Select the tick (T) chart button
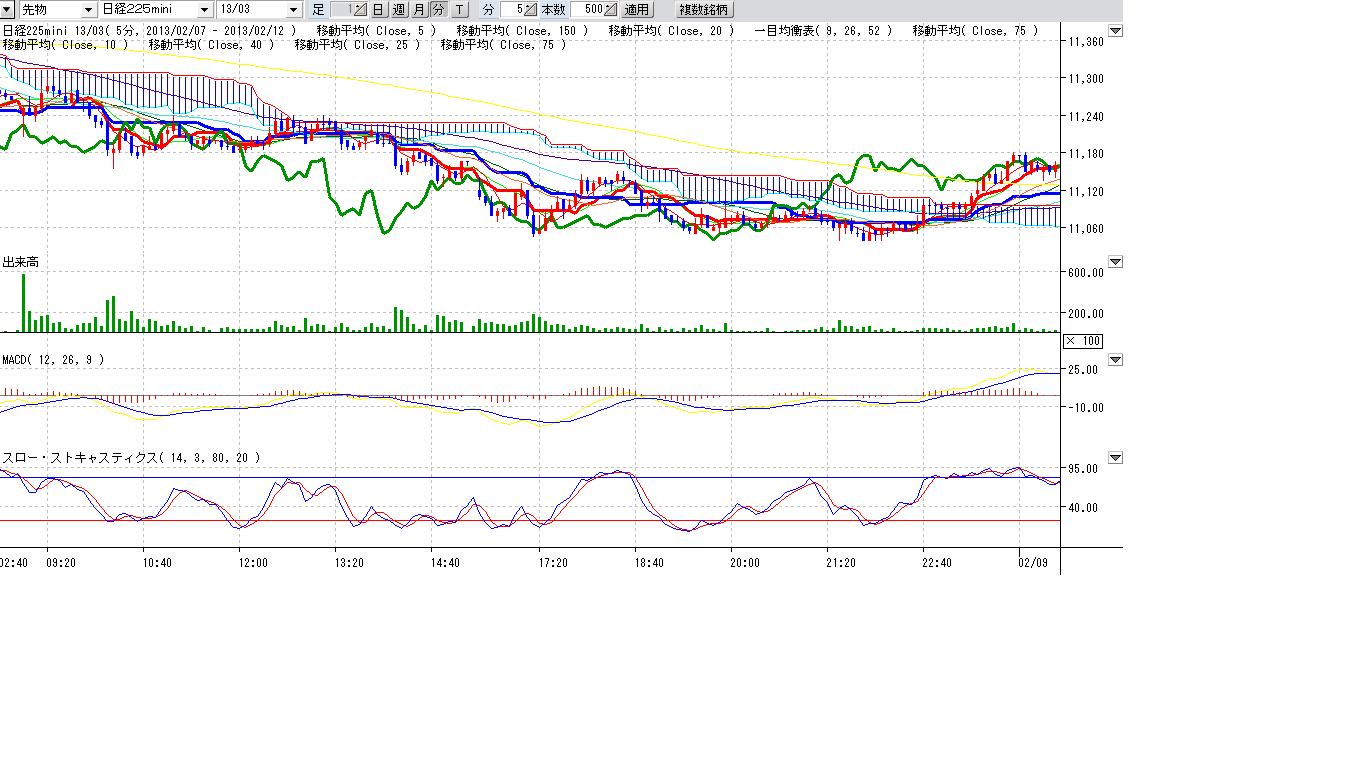Viewport: 1366px width, 768px height. tap(459, 9)
